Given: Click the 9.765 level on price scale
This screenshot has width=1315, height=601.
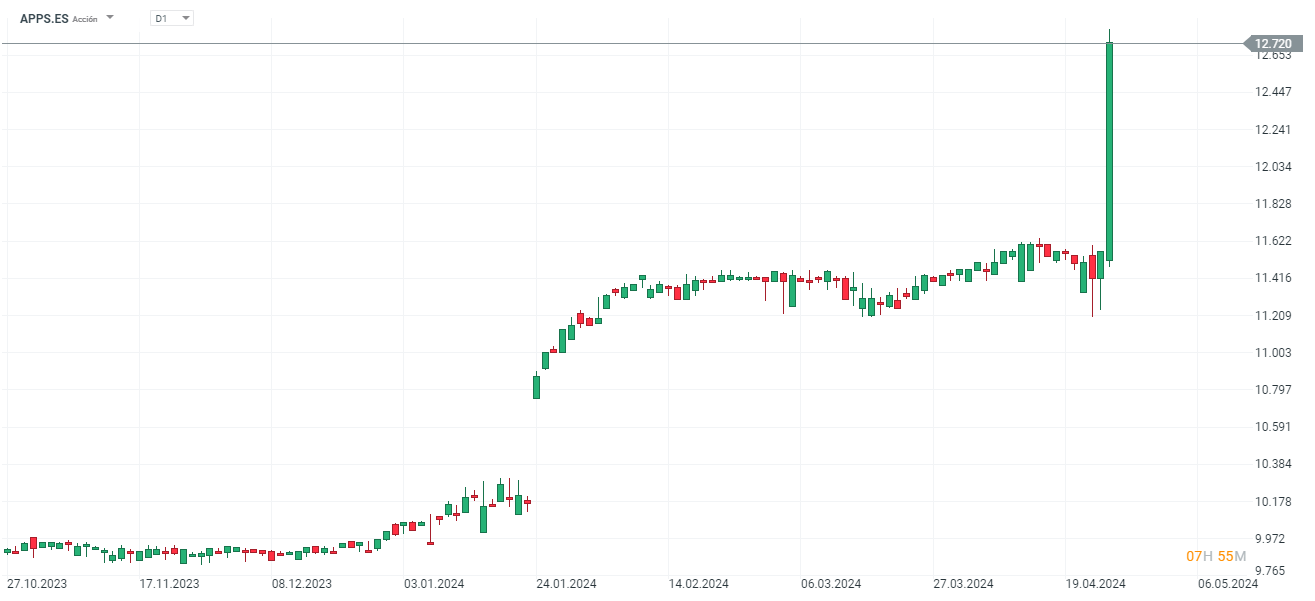Looking at the screenshot, I should pyautogui.click(x=1274, y=570).
